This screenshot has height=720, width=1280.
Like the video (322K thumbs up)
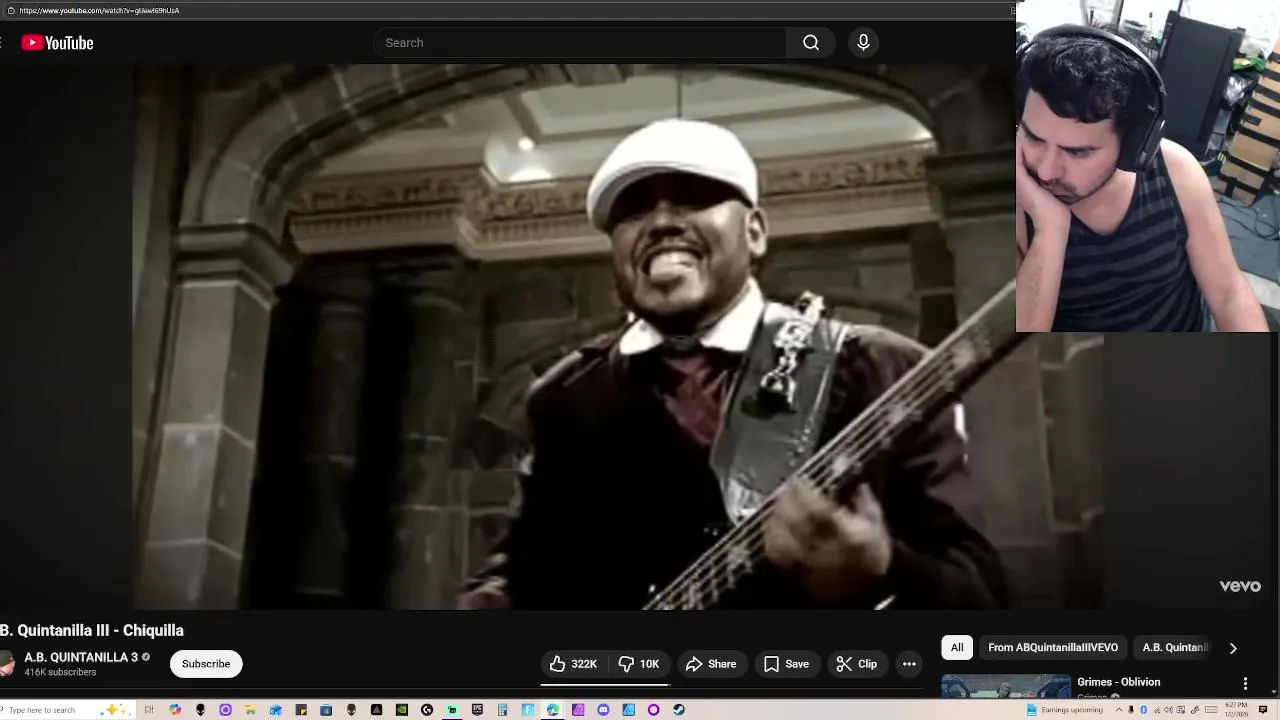point(574,664)
